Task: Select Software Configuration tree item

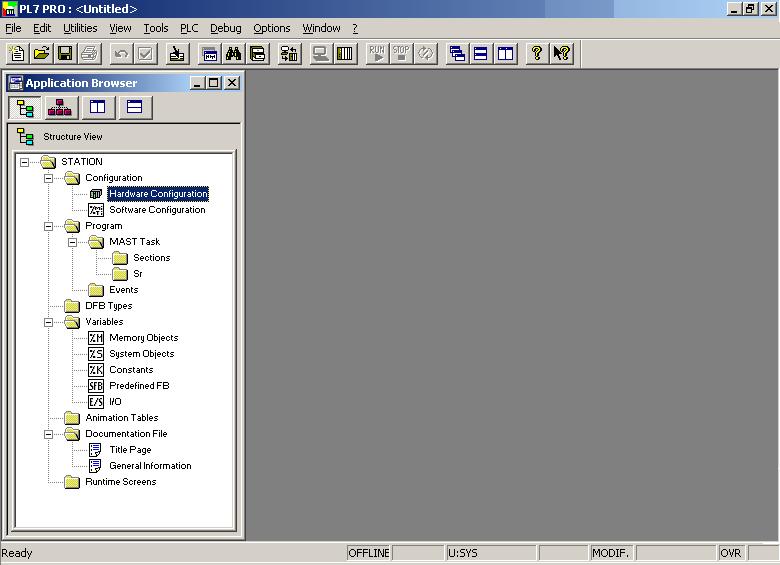Action: point(157,210)
